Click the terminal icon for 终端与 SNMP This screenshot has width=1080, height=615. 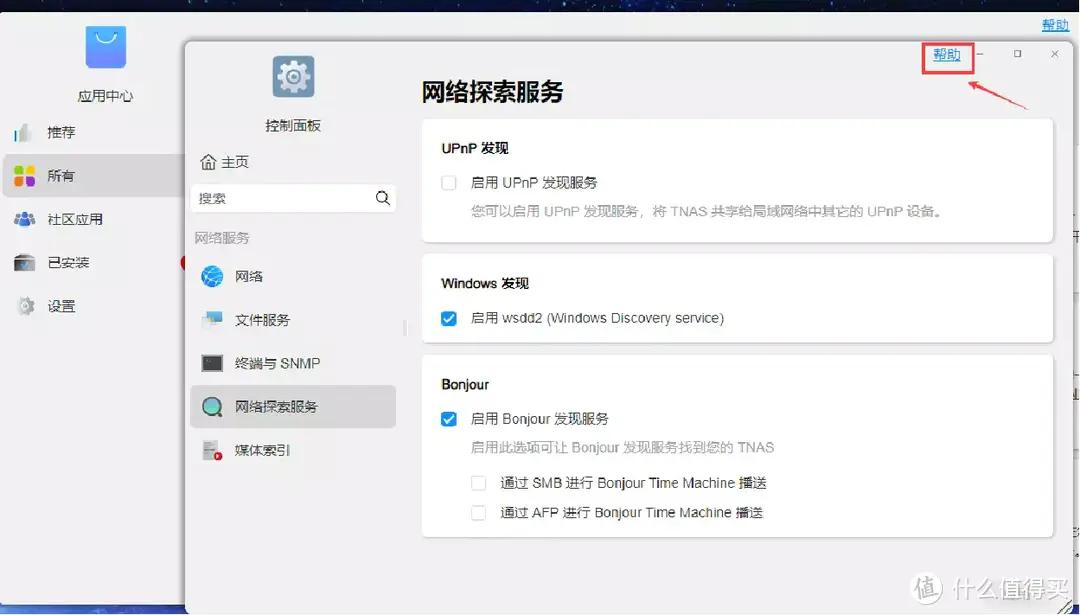coord(212,363)
